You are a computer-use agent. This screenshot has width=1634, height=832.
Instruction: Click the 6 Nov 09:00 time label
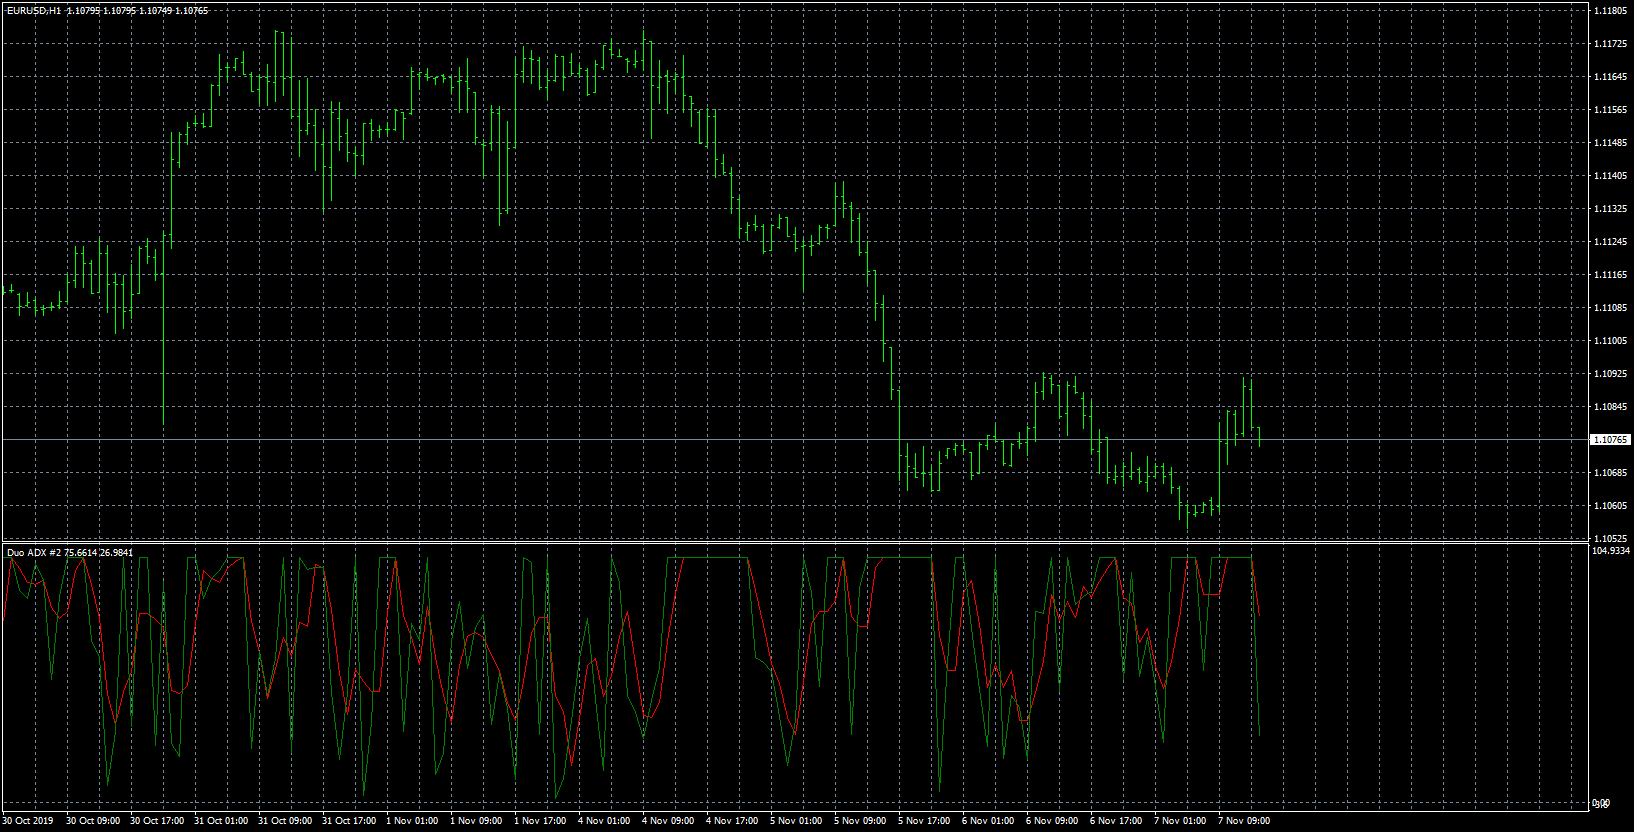click(1052, 821)
